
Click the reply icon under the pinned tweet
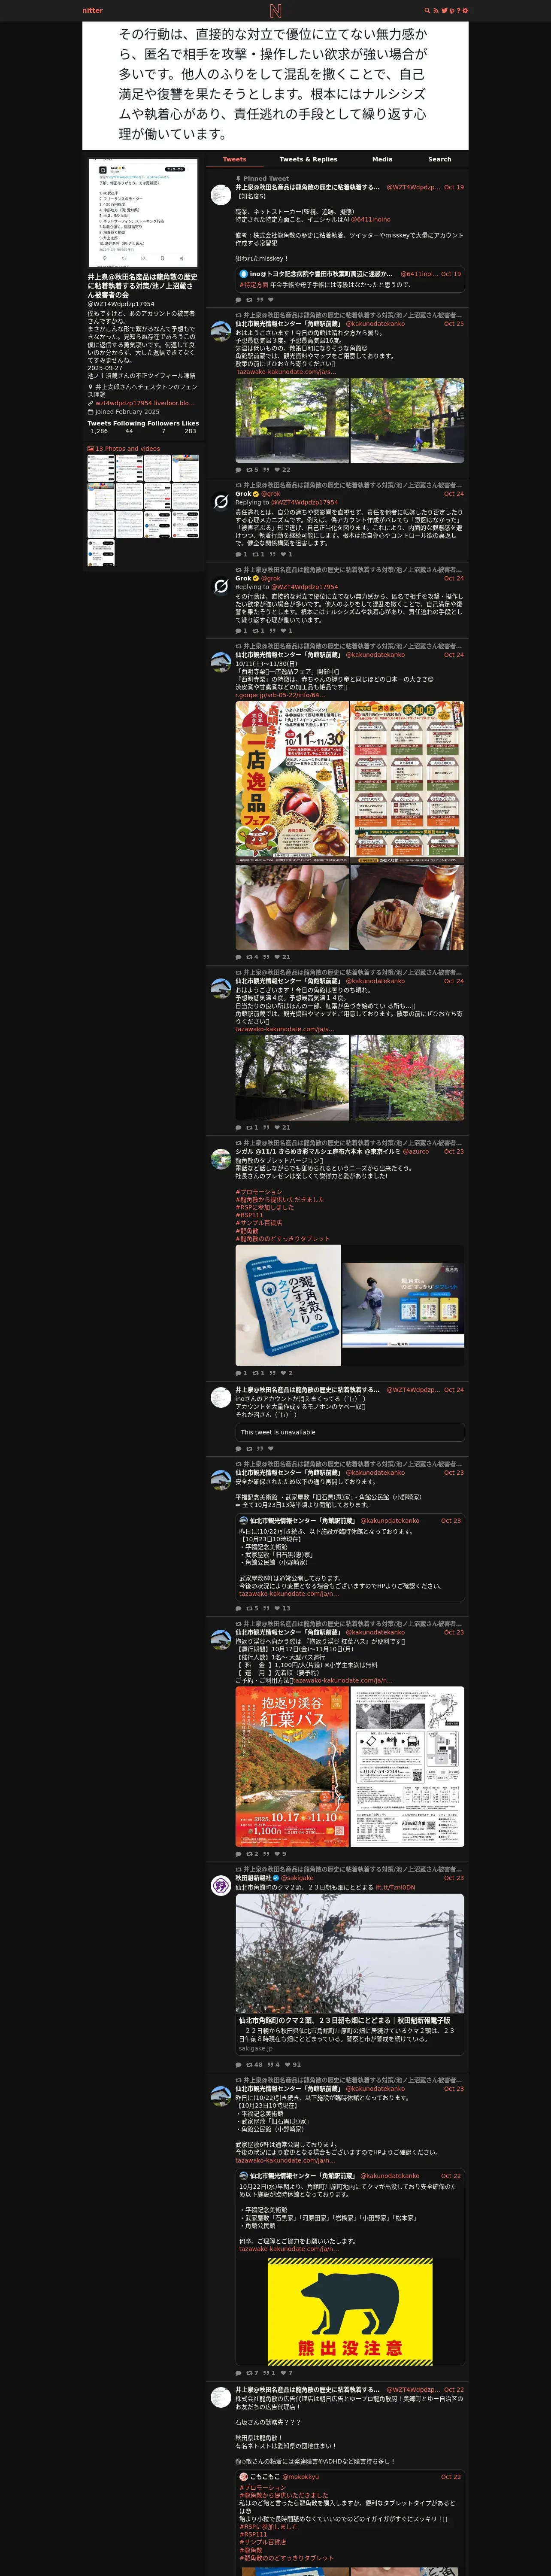click(238, 300)
